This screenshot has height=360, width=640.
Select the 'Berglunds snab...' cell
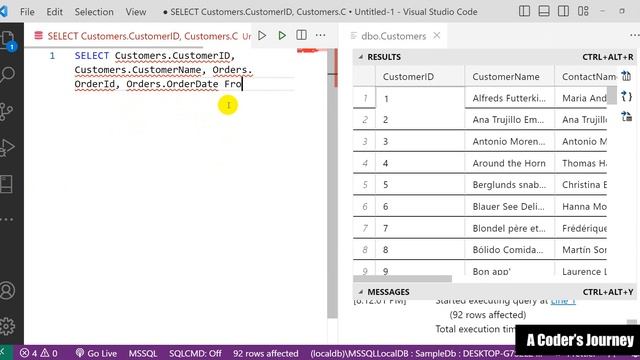tap(509, 185)
